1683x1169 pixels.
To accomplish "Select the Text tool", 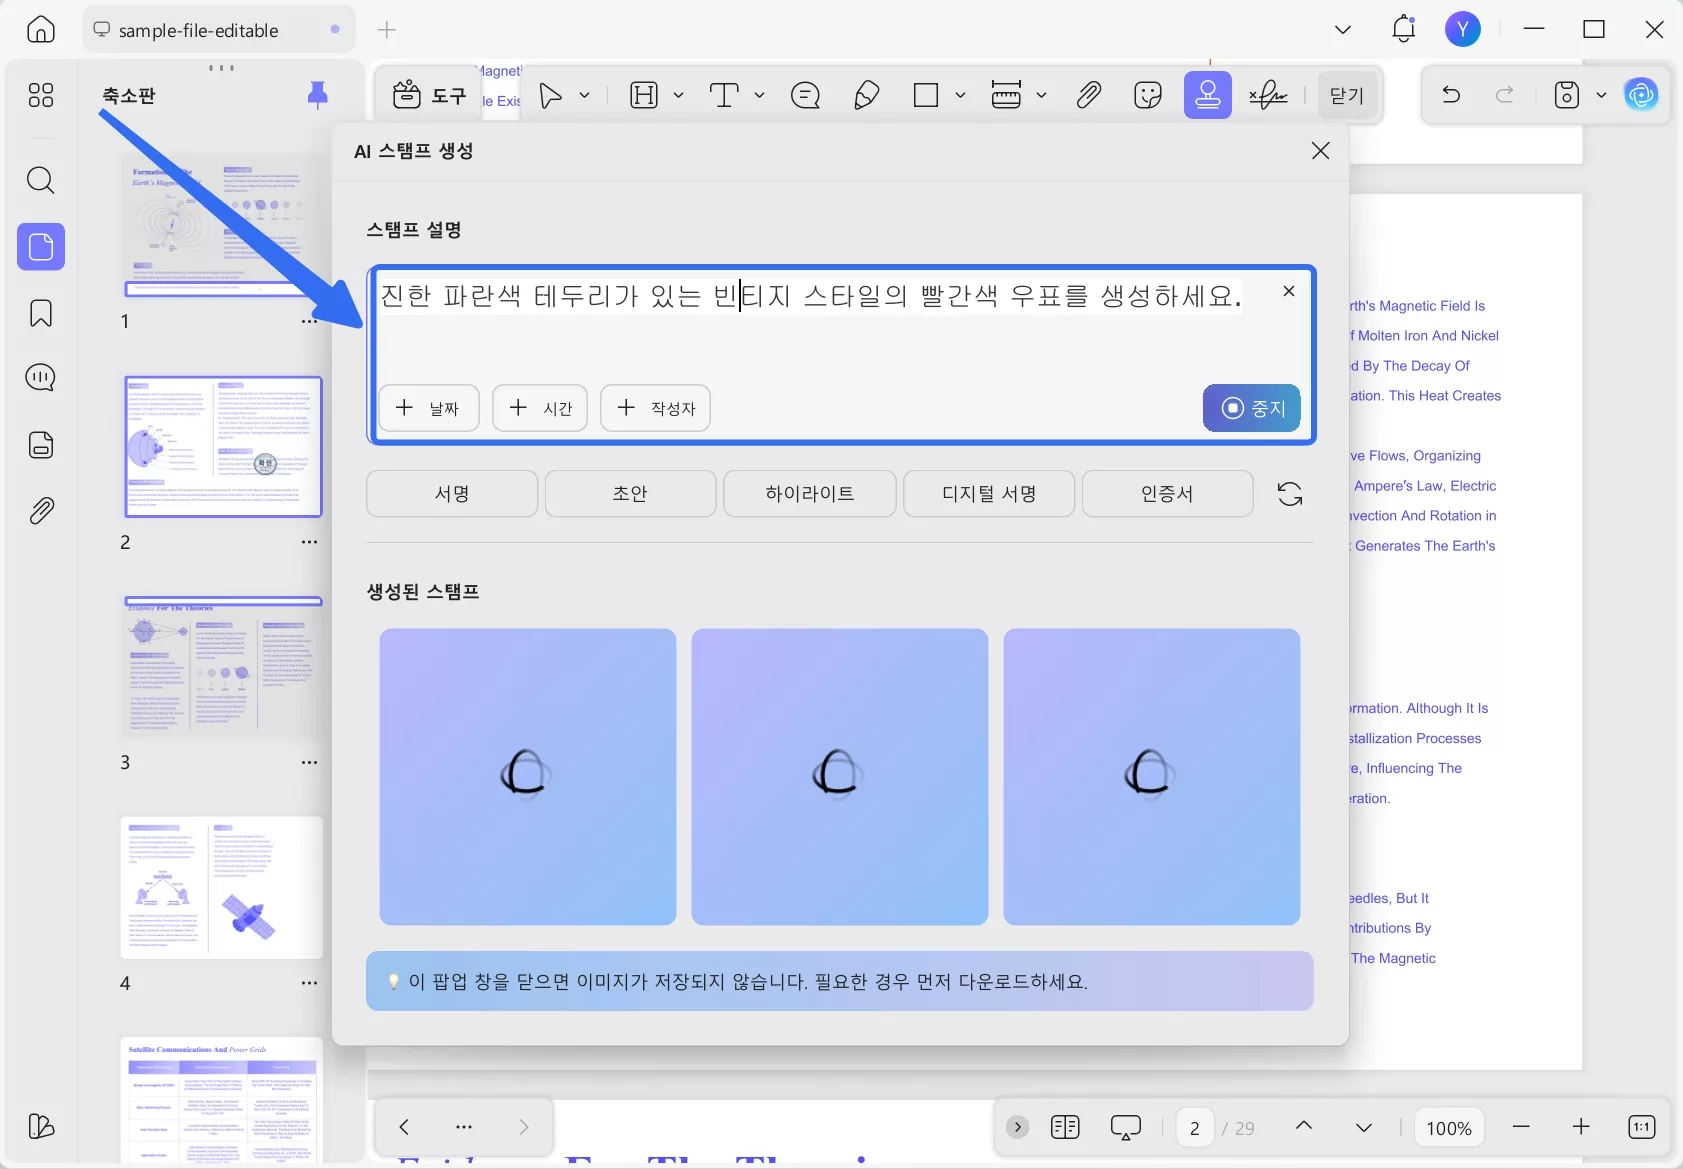I will click(x=725, y=95).
